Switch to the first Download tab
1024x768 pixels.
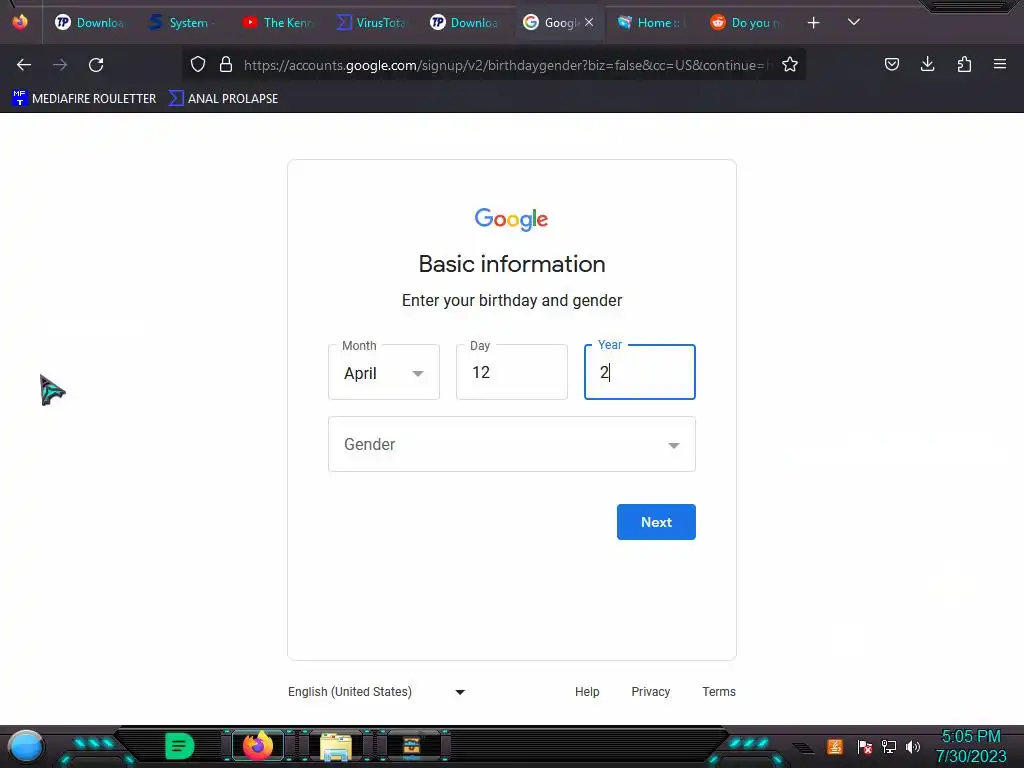89,23
